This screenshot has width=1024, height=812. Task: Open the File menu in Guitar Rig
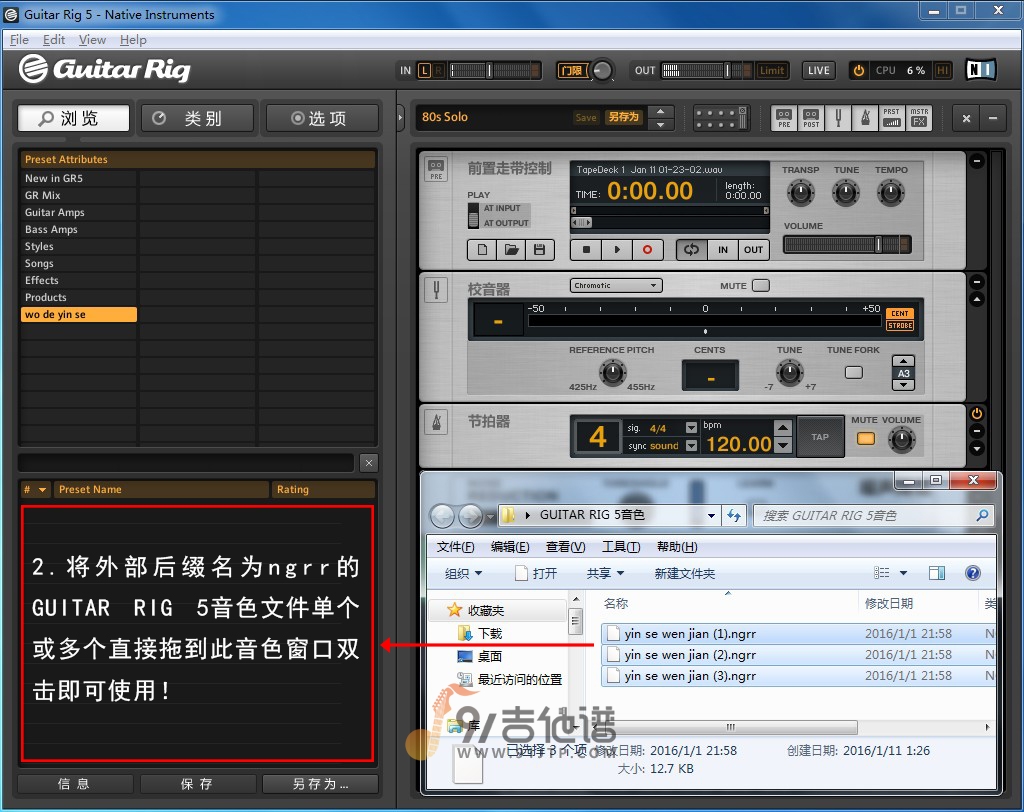coord(20,40)
